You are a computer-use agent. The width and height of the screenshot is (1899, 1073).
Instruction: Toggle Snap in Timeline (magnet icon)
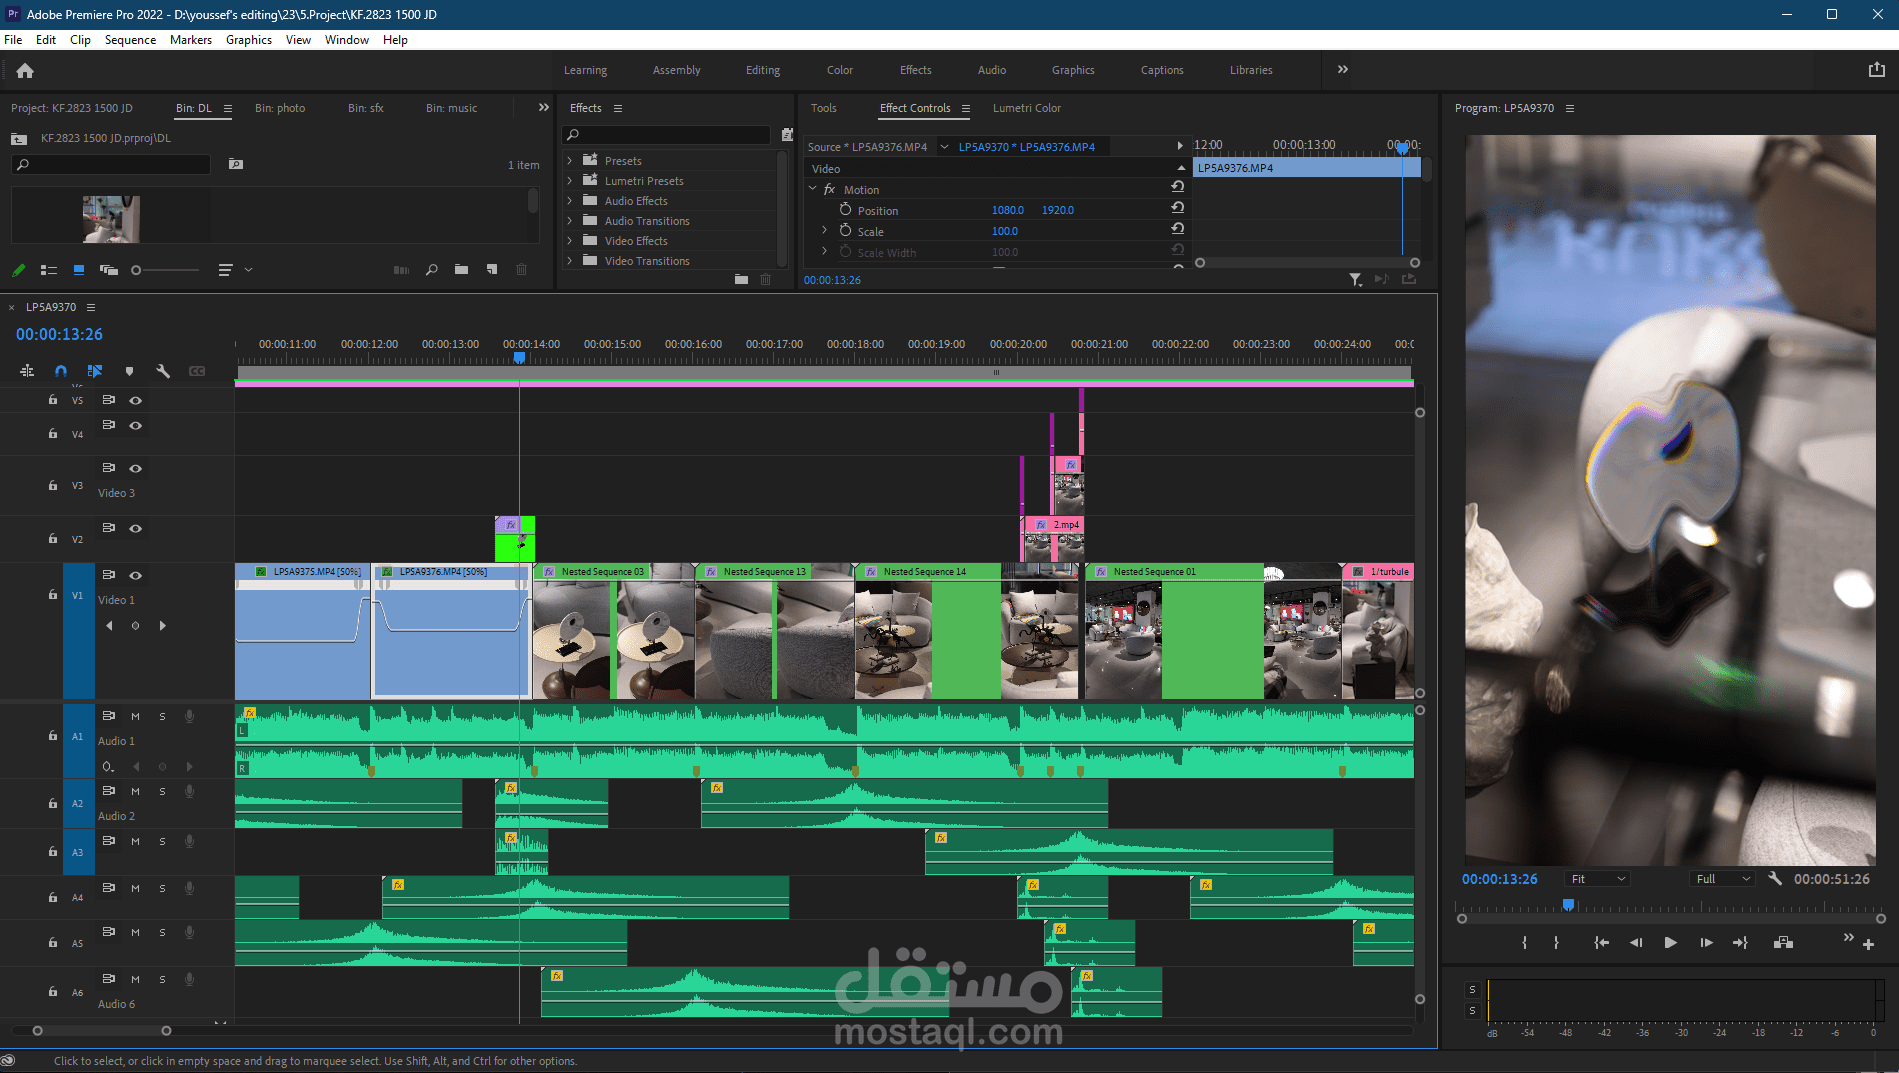tap(61, 371)
